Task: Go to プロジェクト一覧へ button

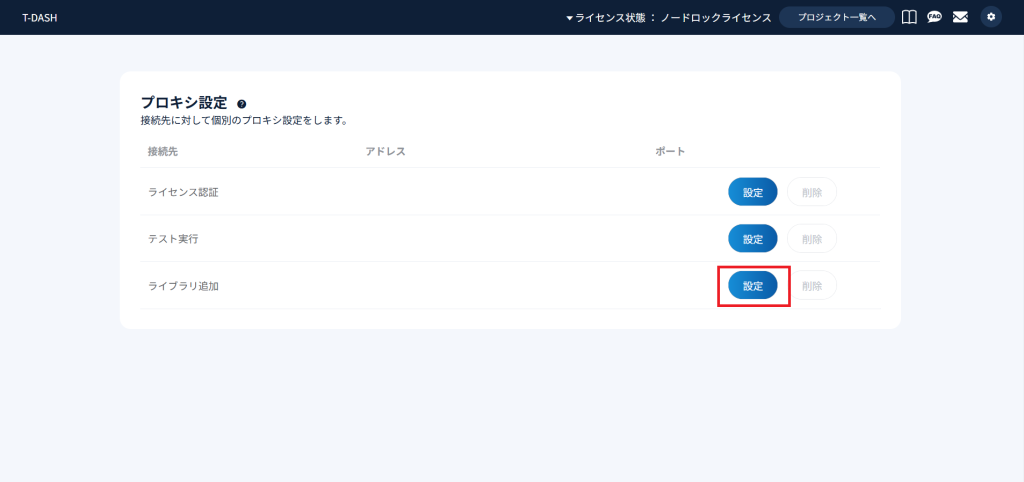Action: click(x=836, y=17)
